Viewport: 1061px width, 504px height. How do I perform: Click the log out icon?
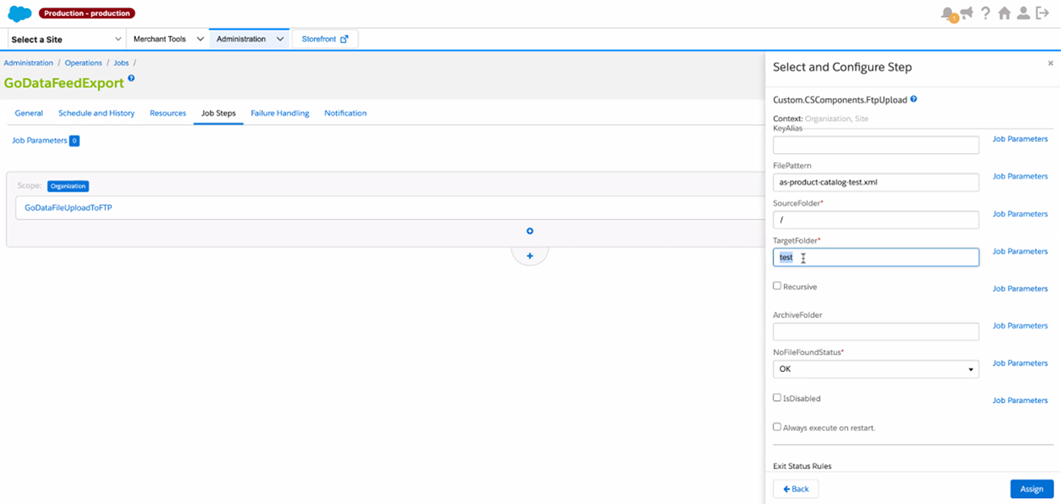click(1043, 14)
